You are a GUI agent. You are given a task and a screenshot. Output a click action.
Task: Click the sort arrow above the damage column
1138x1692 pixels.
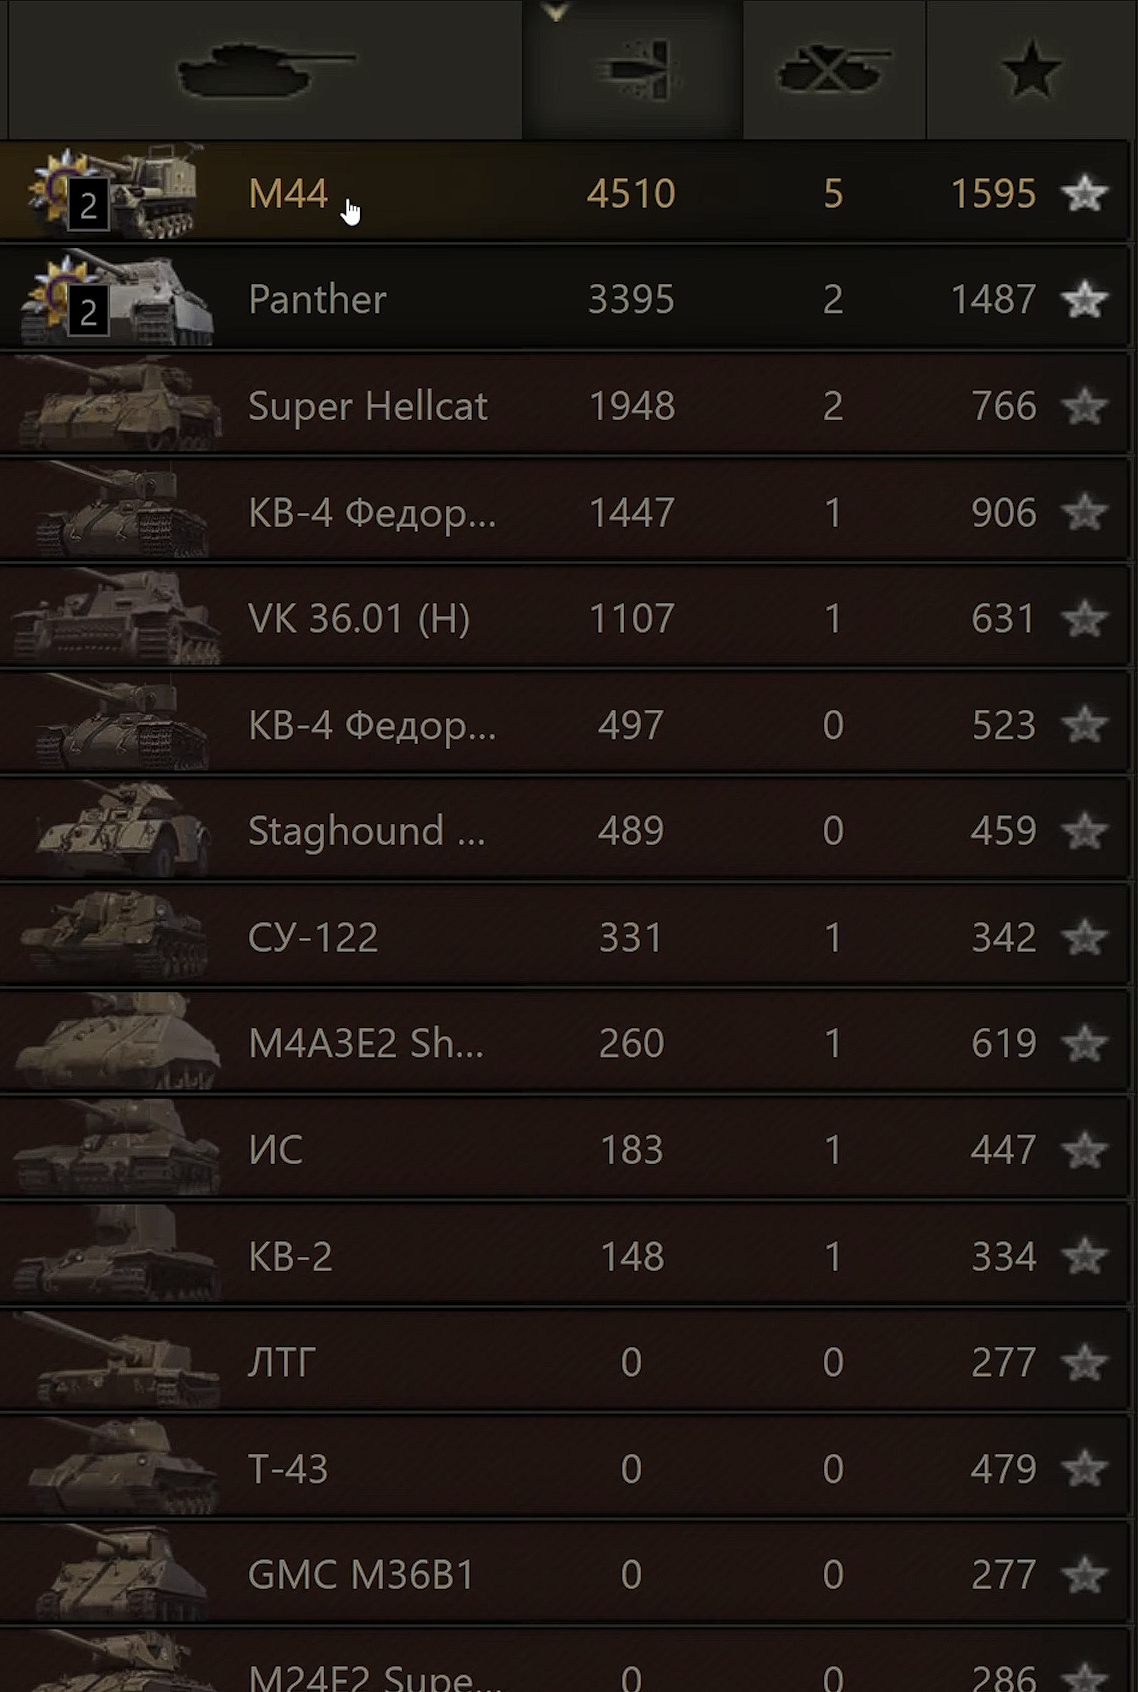556,12
